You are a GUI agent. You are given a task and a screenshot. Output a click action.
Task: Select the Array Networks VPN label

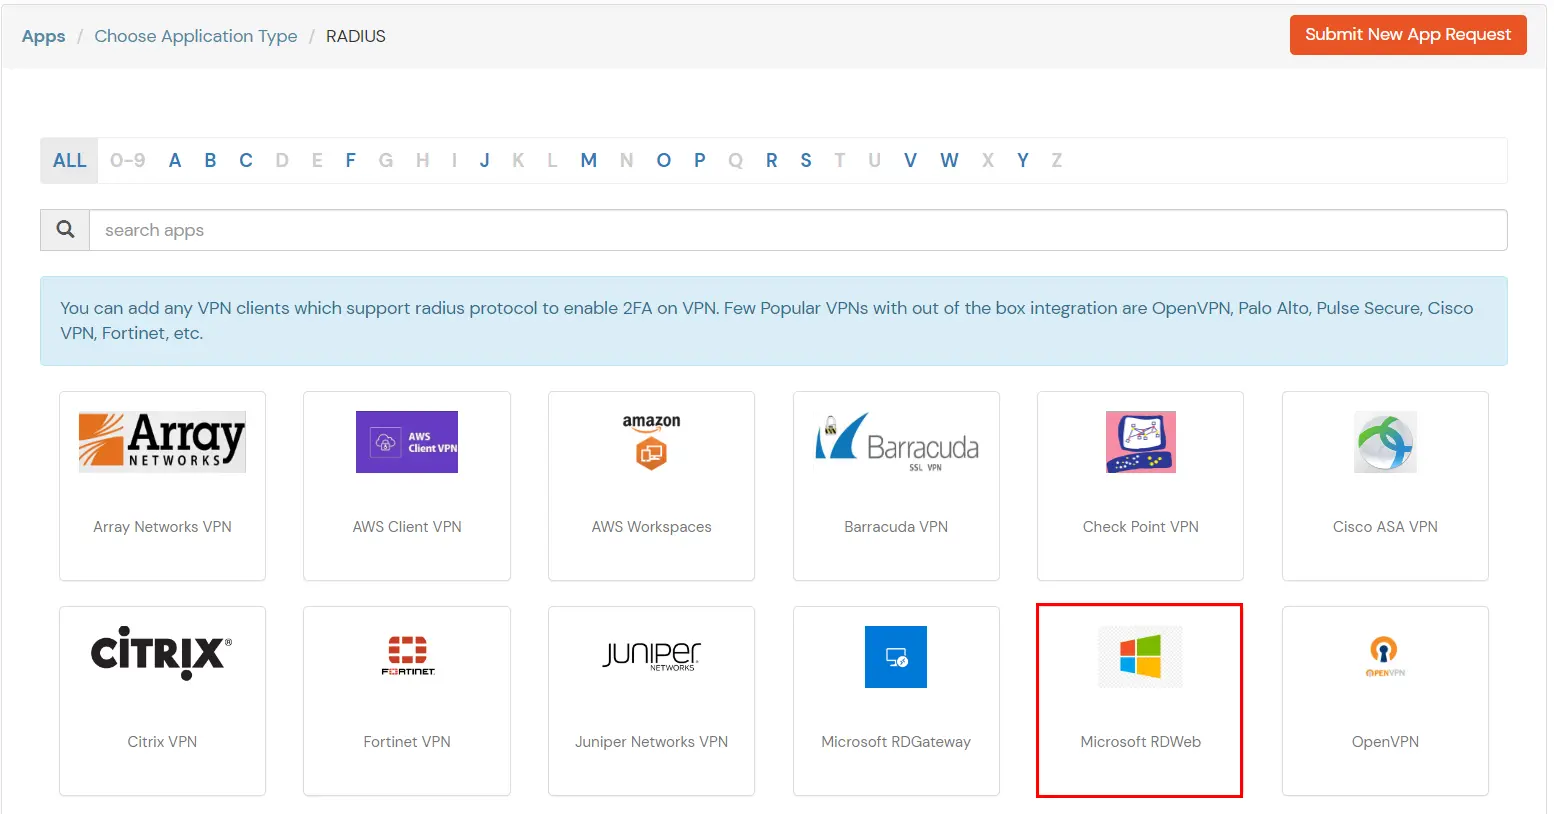[x=162, y=527]
